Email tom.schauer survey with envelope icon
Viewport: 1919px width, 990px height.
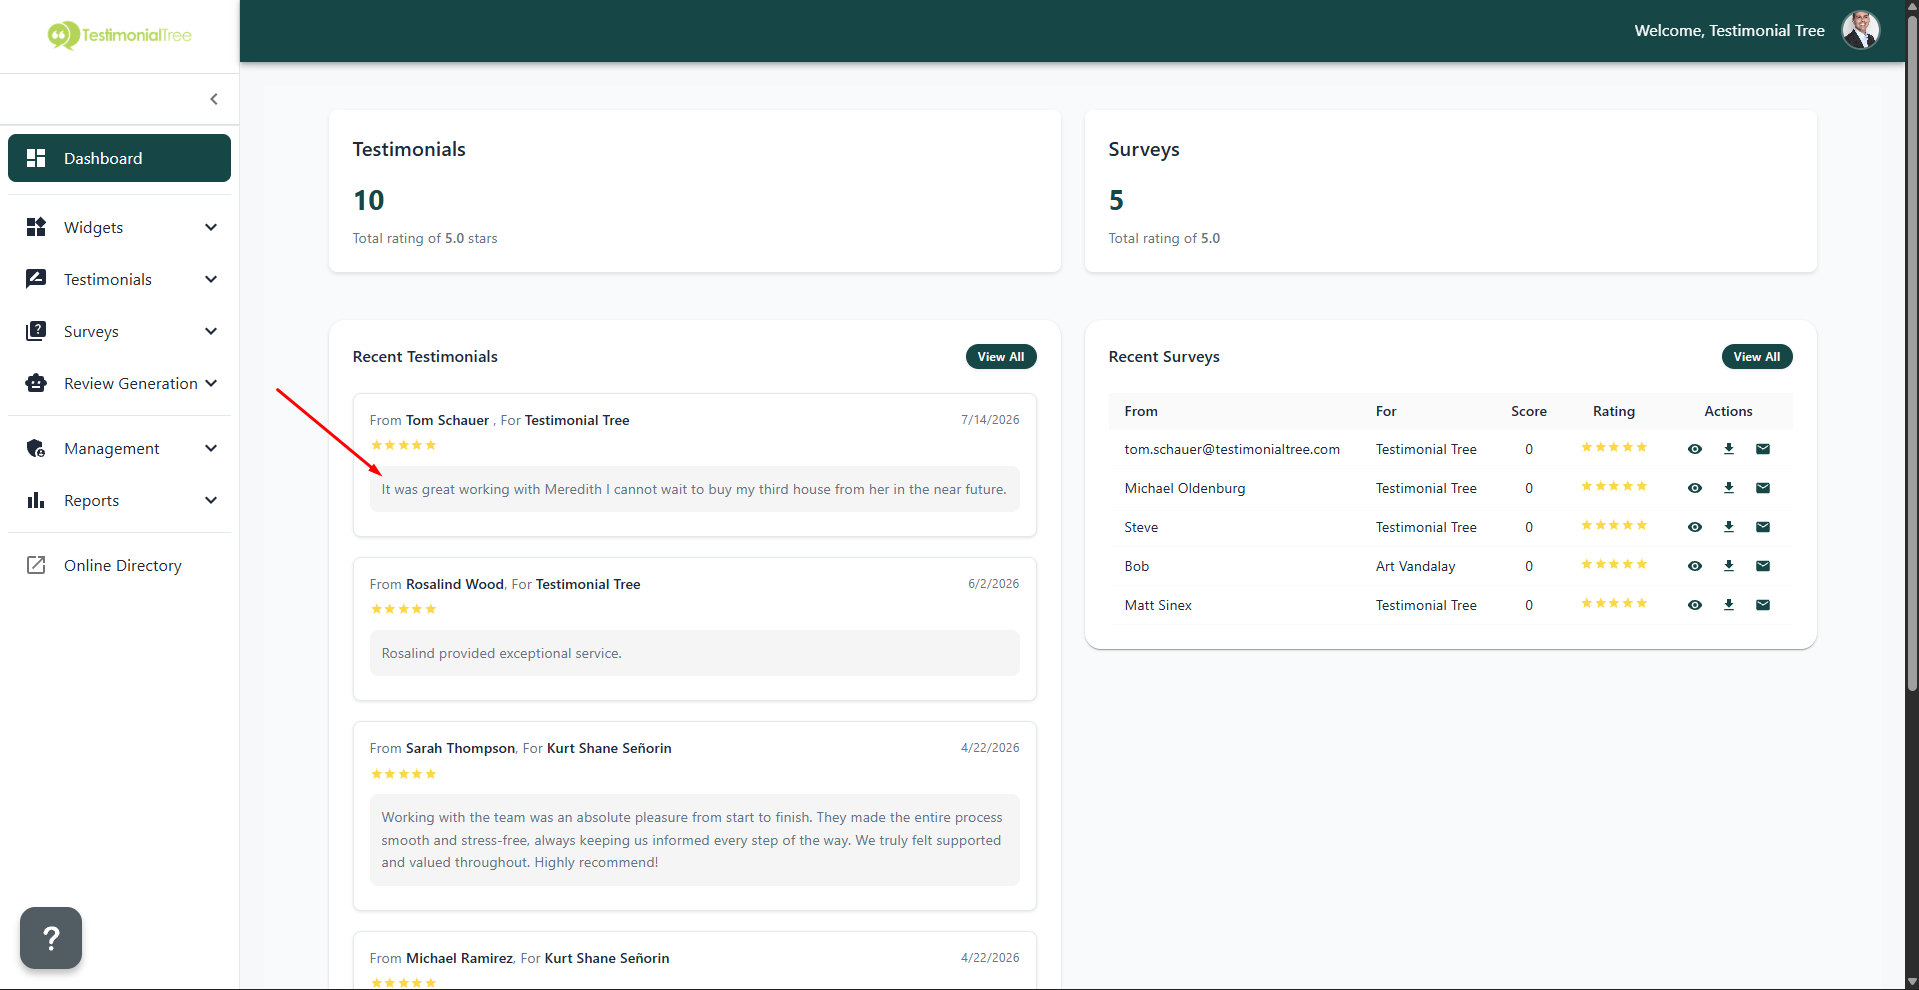(x=1763, y=449)
